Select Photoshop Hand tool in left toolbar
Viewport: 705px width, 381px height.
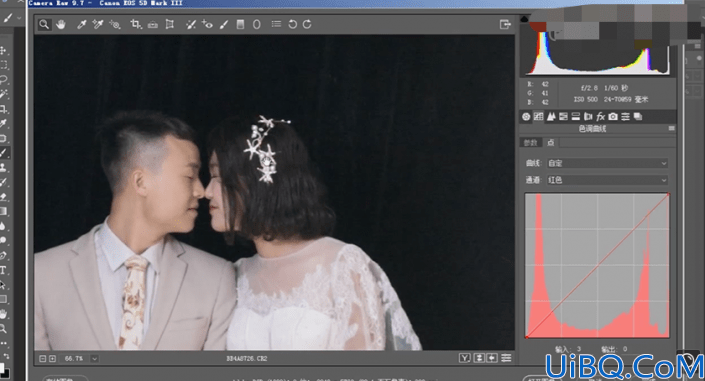point(4,314)
